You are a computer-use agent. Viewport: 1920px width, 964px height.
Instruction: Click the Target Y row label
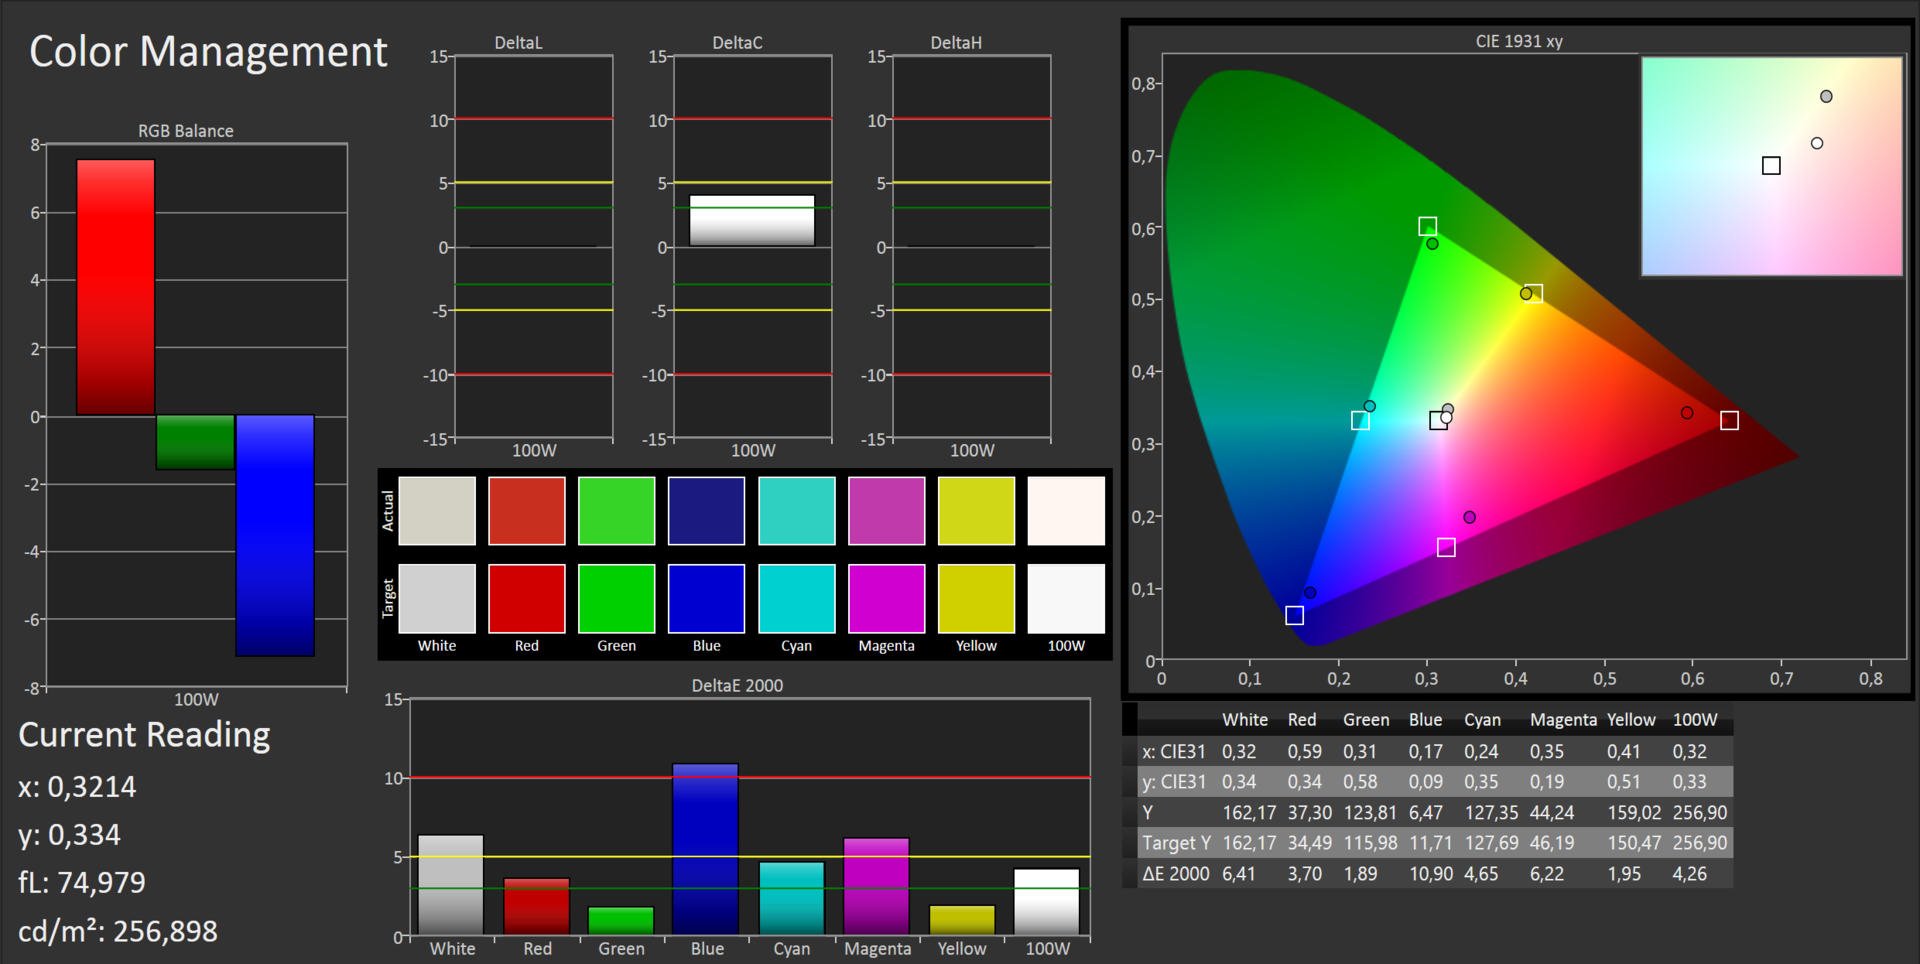pyautogui.click(x=1176, y=843)
